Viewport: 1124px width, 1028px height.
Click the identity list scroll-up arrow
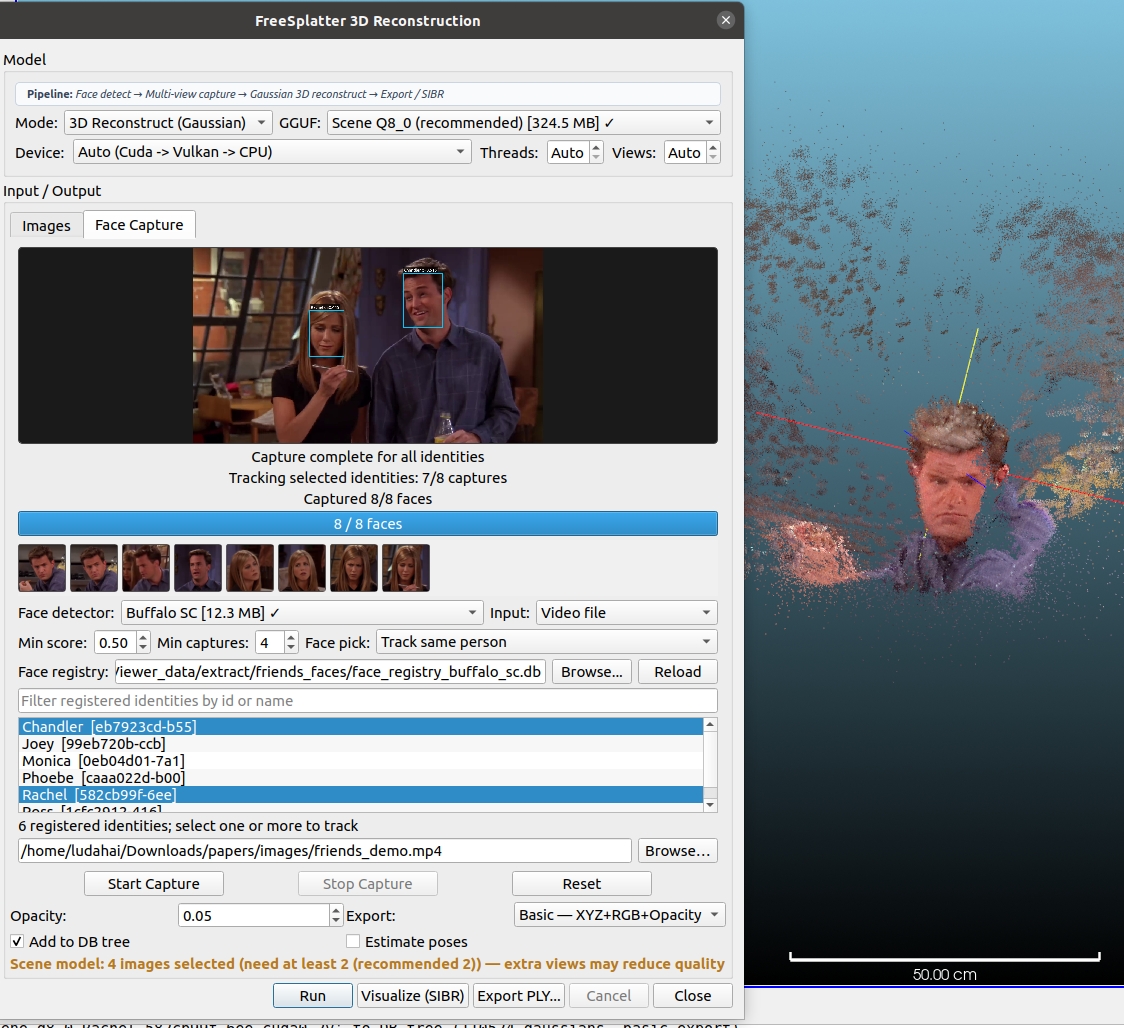[x=710, y=725]
